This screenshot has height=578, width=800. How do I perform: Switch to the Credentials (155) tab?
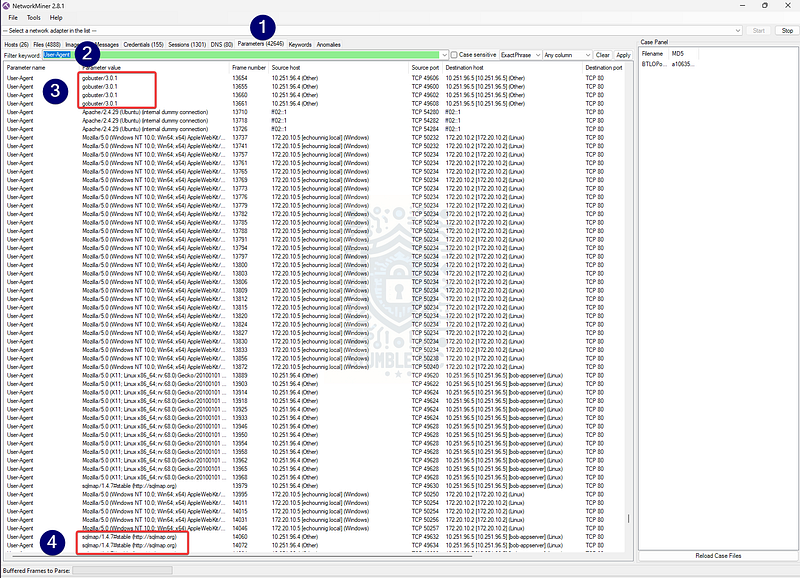[x=143, y=45]
